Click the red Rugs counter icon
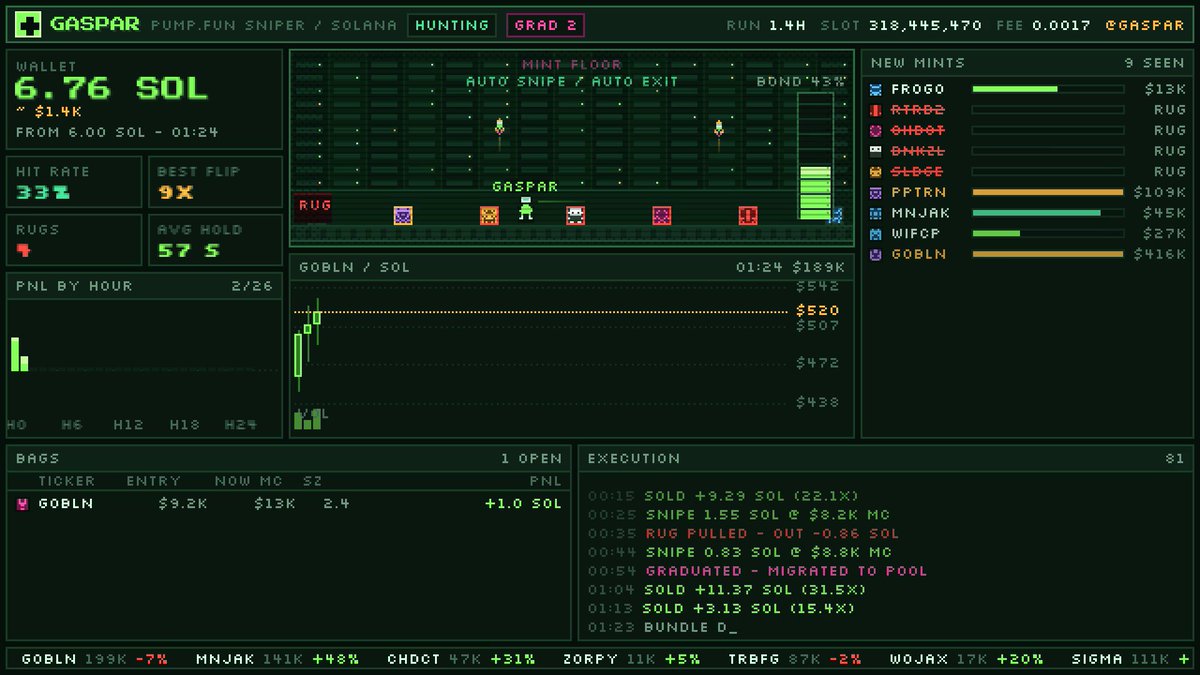Viewport: 1200px width, 675px height. point(23,250)
